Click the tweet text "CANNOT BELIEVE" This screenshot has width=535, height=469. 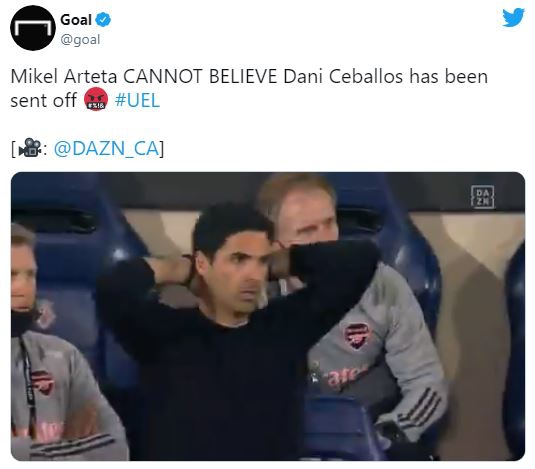click(200, 76)
